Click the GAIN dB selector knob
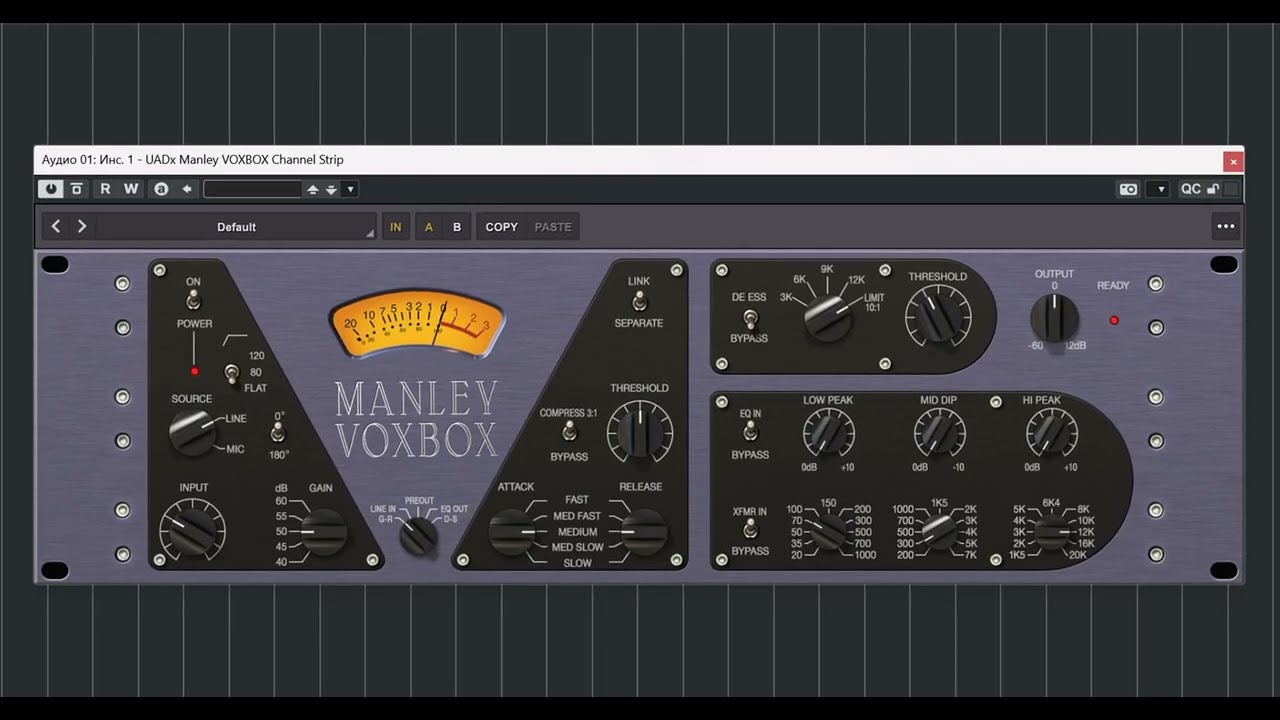 (323, 531)
